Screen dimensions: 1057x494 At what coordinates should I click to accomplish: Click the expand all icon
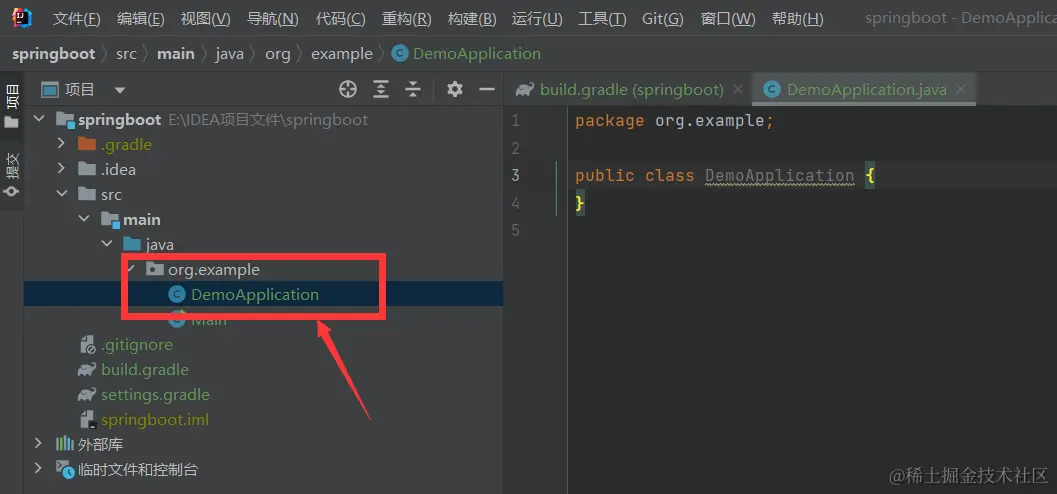pyautogui.click(x=381, y=89)
